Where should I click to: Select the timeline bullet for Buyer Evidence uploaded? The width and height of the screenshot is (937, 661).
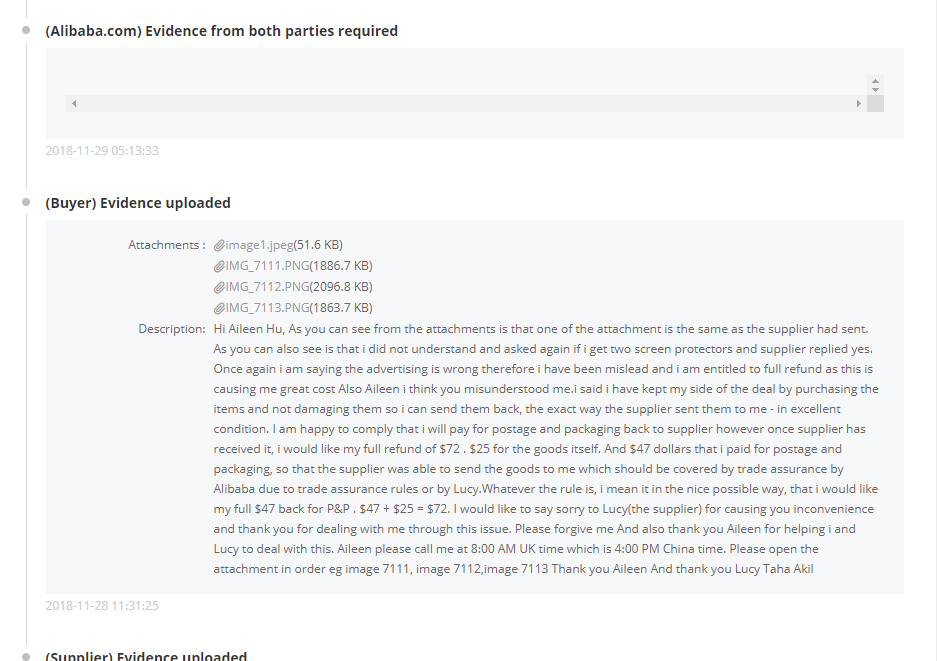[26, 203]
